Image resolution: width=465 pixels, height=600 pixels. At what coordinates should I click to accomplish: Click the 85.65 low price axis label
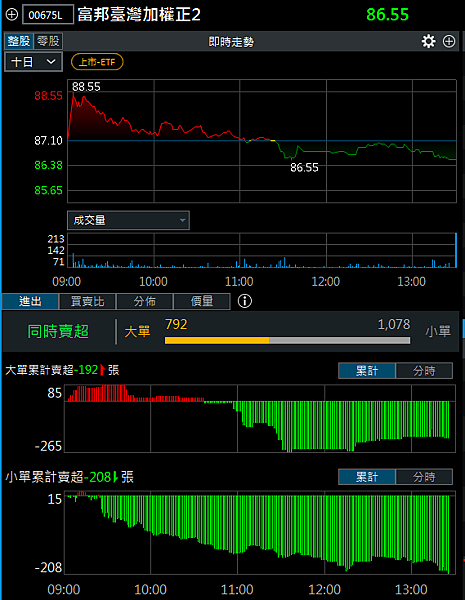point(48,190)
